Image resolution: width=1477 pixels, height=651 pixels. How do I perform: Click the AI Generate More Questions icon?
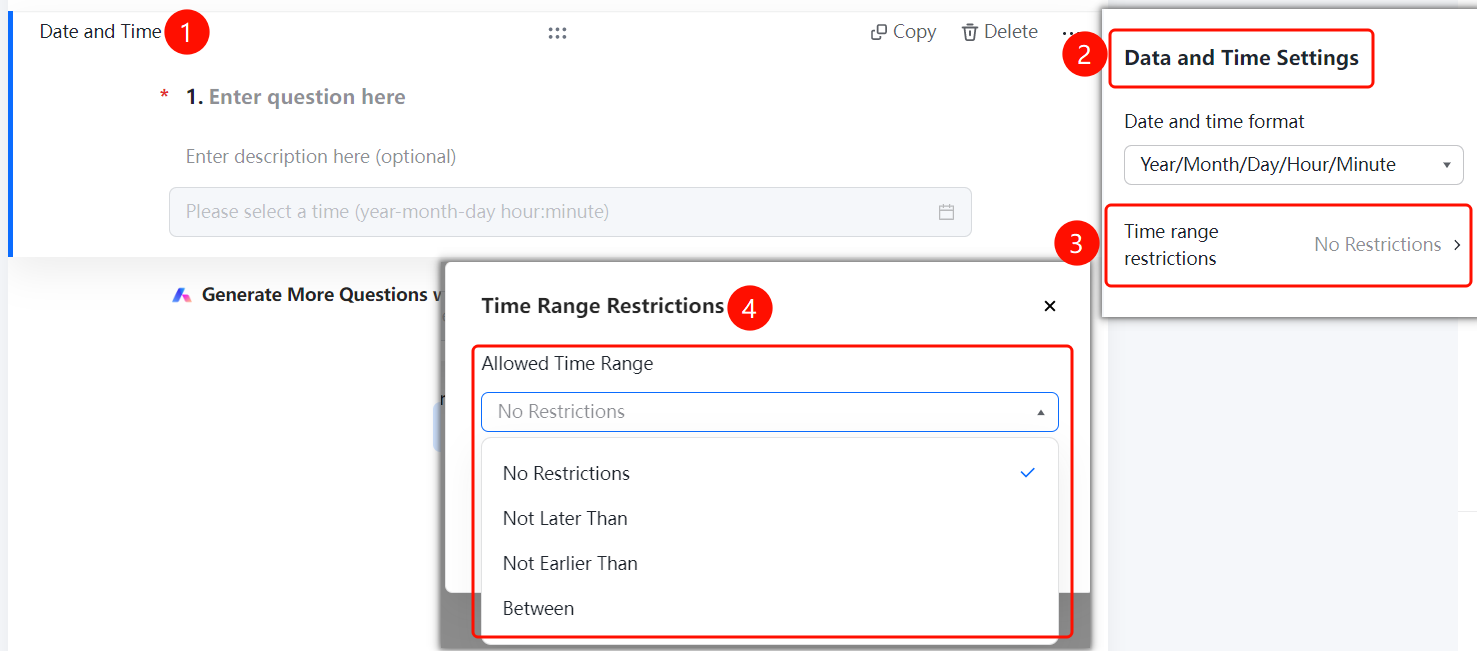point(181,295)
